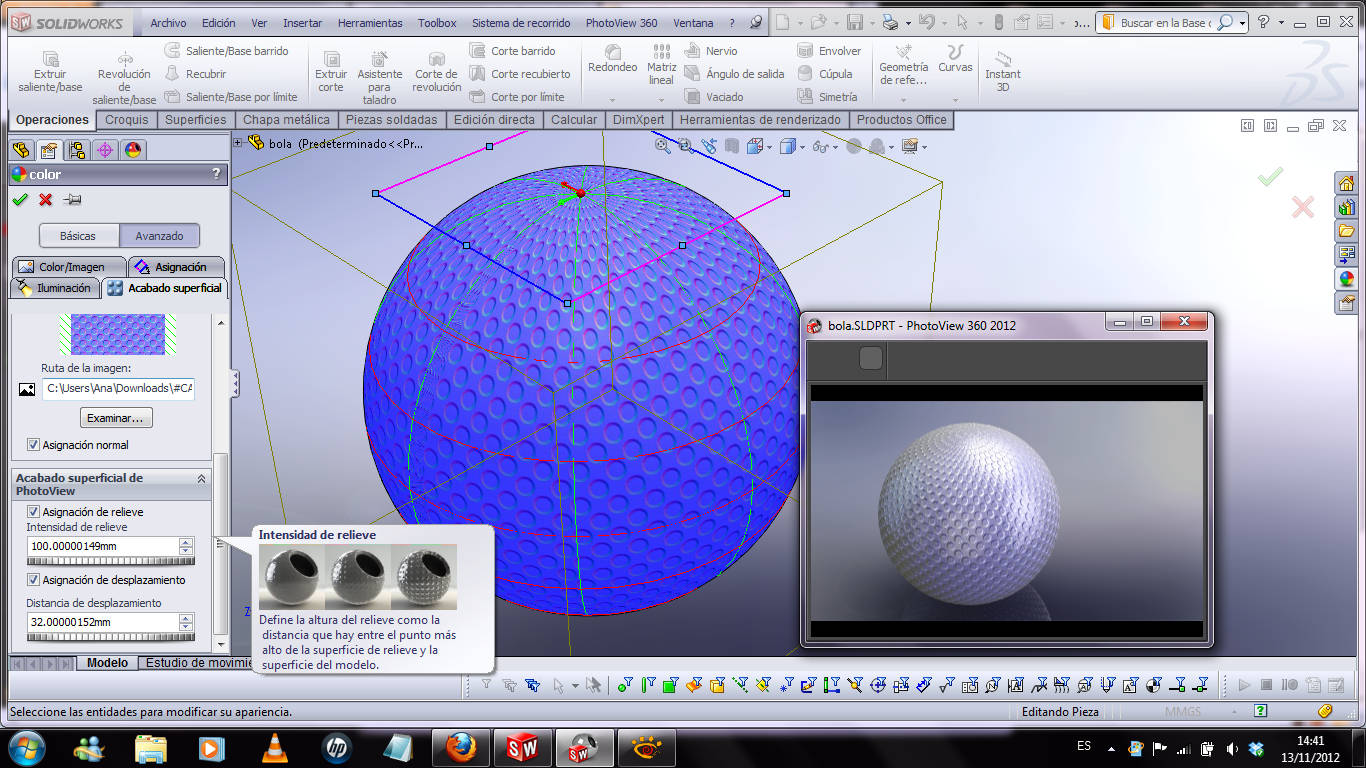Select Extruir corte tool
The height and width of the screenshot is (768, 1366).
[x=331, y=72]
